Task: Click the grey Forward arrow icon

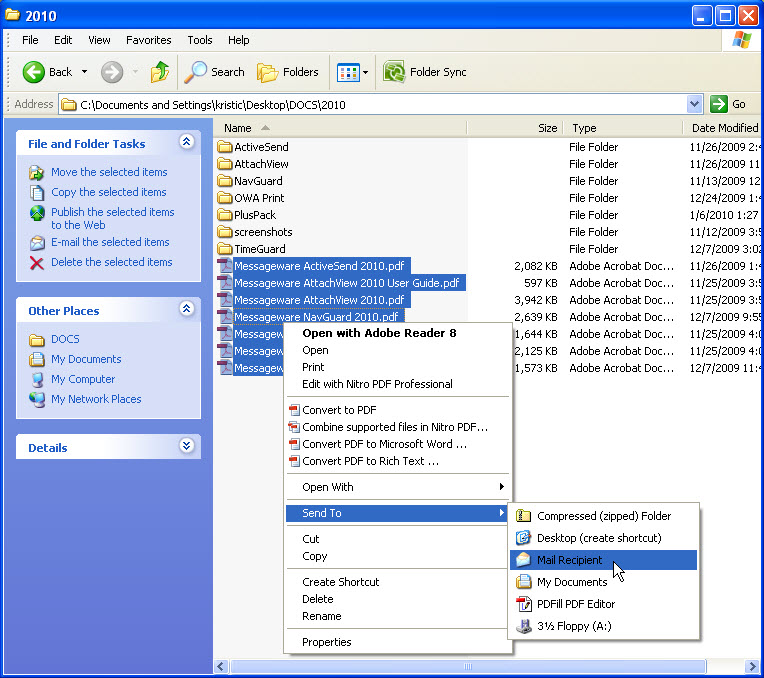Action: click(x=112, y=72)
